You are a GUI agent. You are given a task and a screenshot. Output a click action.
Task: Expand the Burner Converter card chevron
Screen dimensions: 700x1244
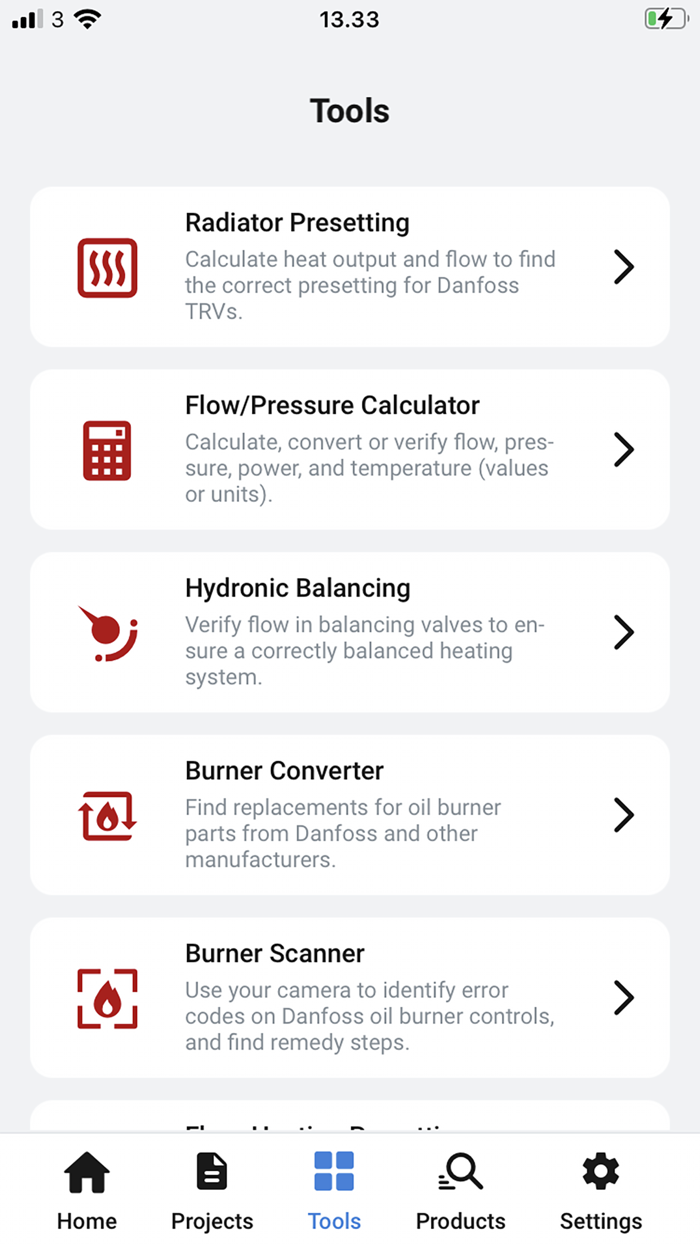(623, 814)
